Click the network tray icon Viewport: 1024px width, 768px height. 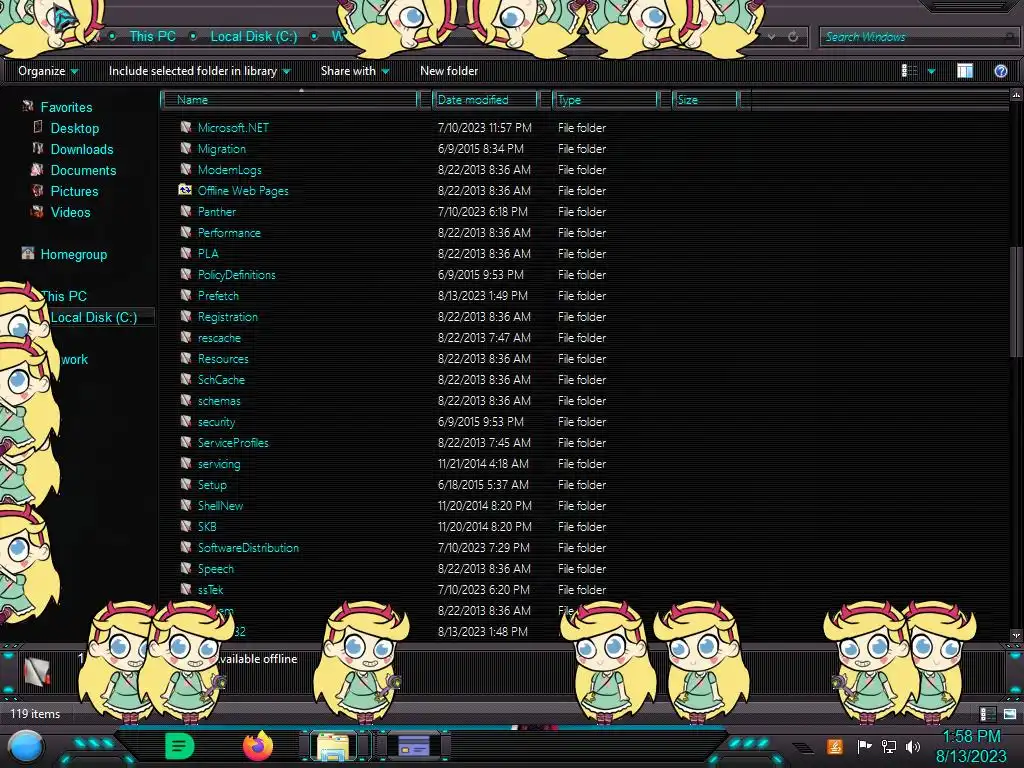tap(888, 746)
